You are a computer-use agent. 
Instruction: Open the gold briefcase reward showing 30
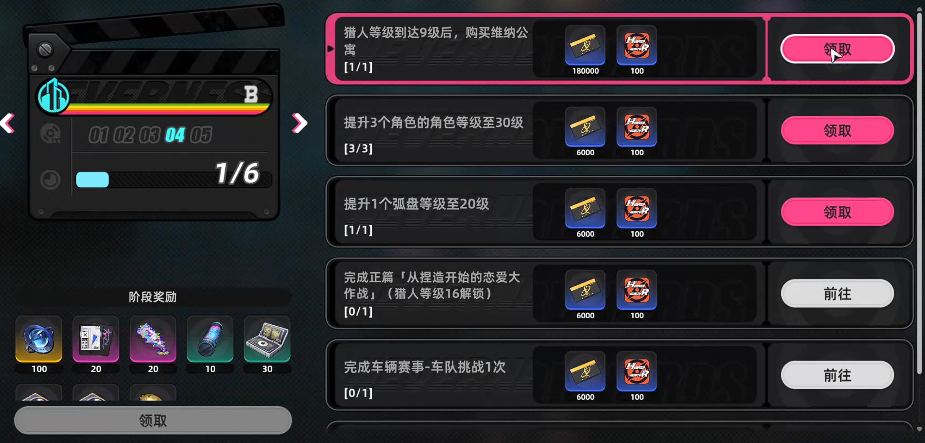[x=267, y=339]
